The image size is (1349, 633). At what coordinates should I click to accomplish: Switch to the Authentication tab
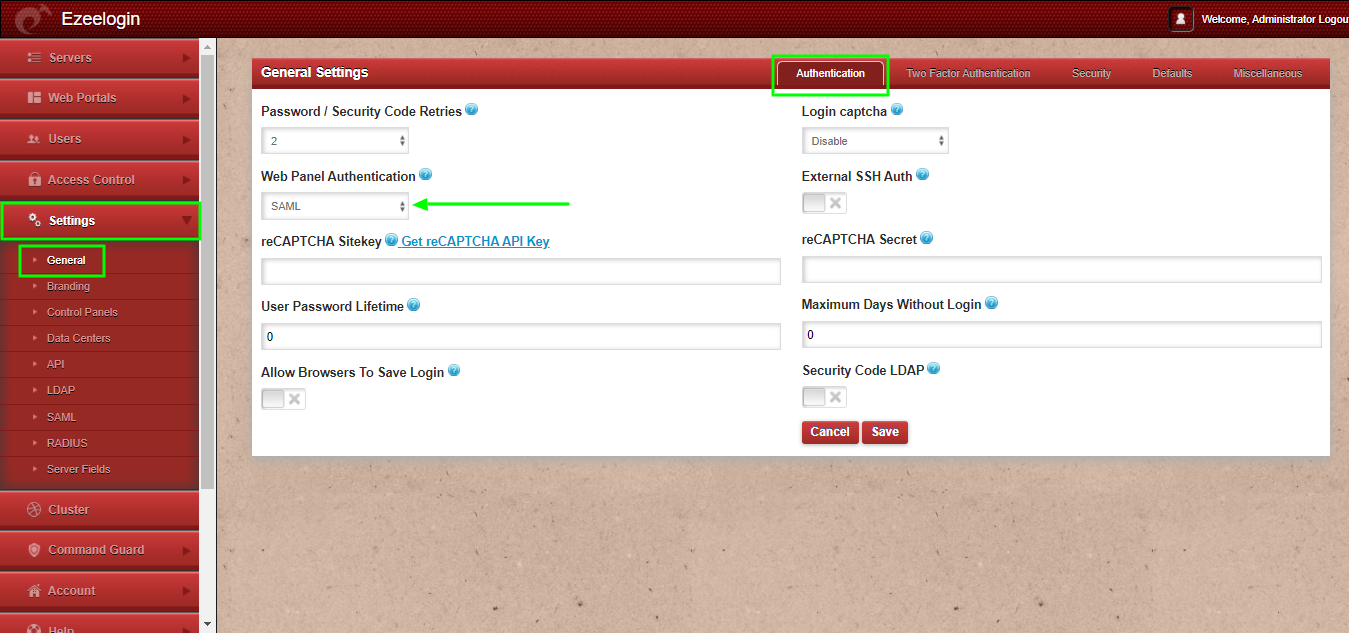(830, 74)
